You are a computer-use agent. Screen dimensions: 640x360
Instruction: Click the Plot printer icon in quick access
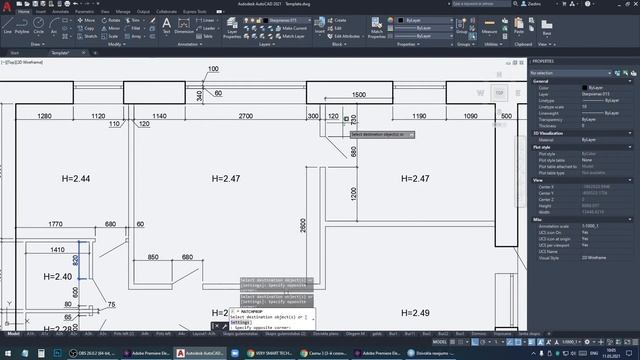[67, 4]
